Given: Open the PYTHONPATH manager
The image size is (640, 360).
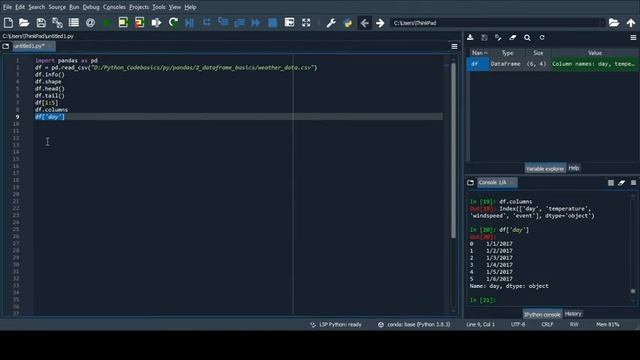Looking at the screenshot, I should 347,23.
